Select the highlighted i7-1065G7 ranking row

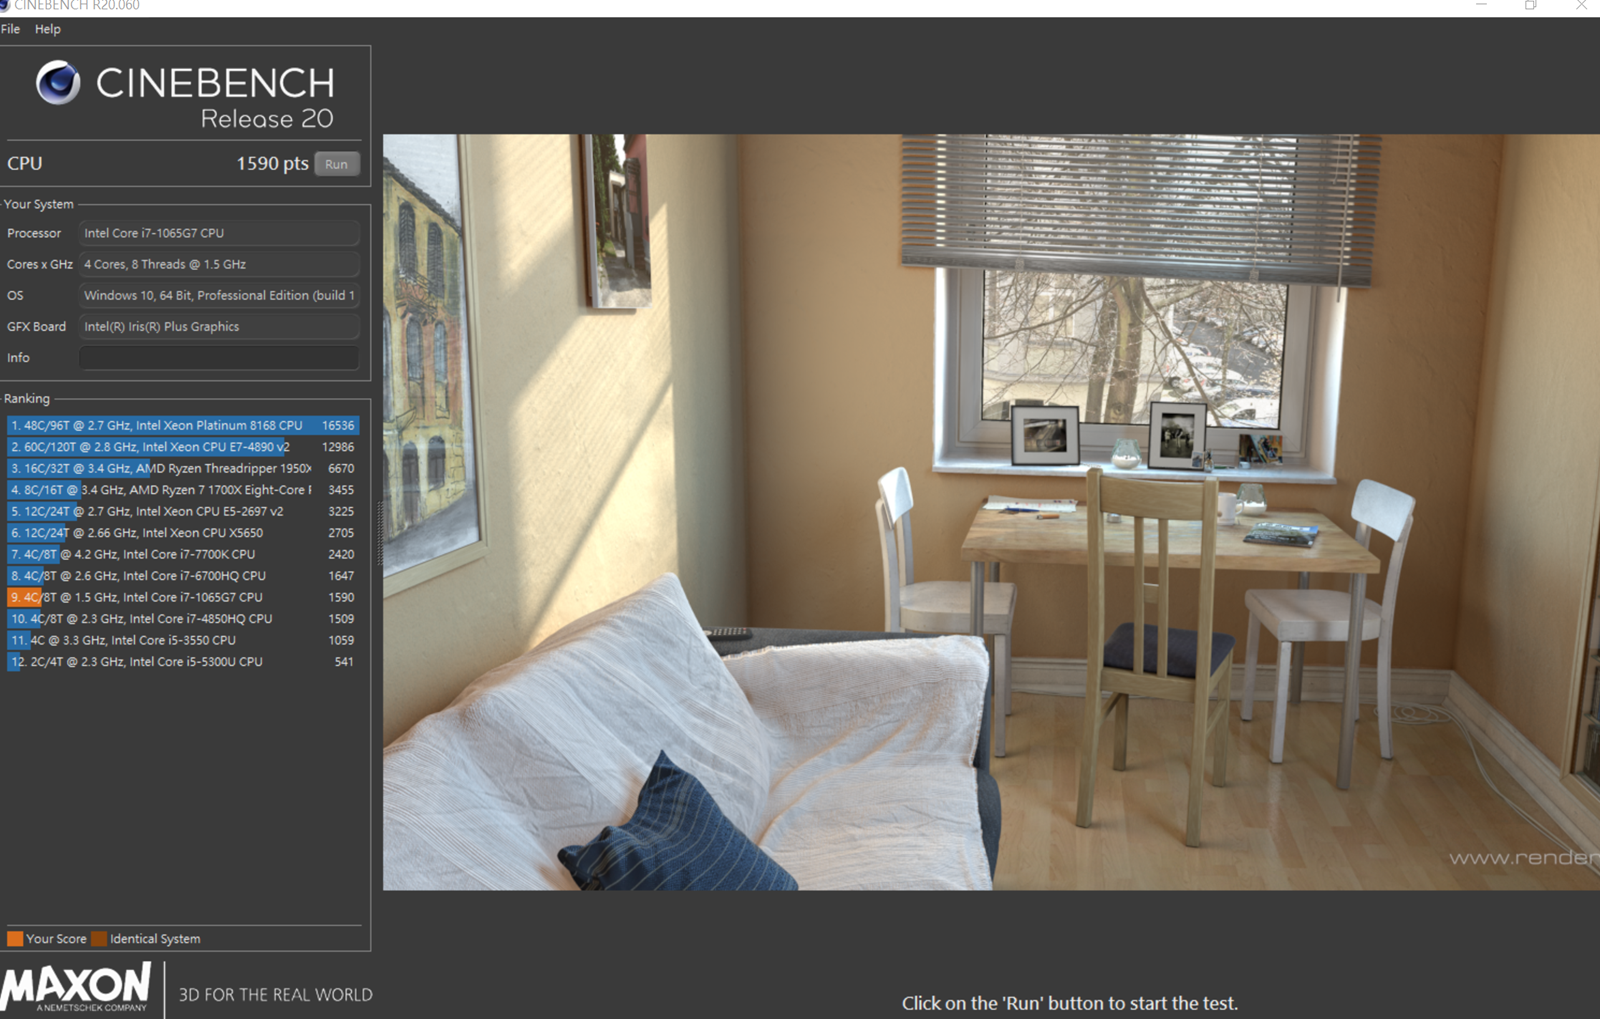click(x=182, y=597)
